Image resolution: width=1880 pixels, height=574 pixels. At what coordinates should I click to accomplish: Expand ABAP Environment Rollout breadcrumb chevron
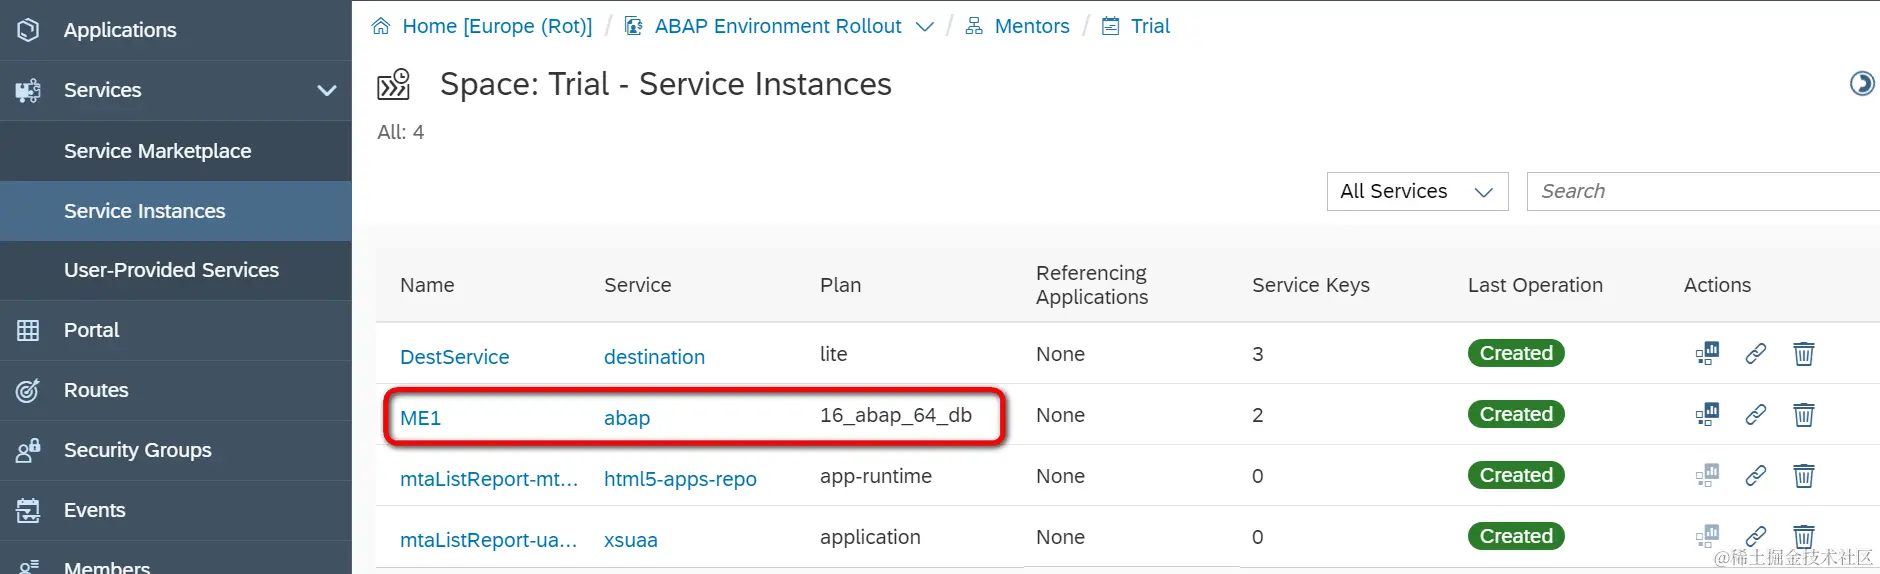pyautogui.click(x=925, y=27)
